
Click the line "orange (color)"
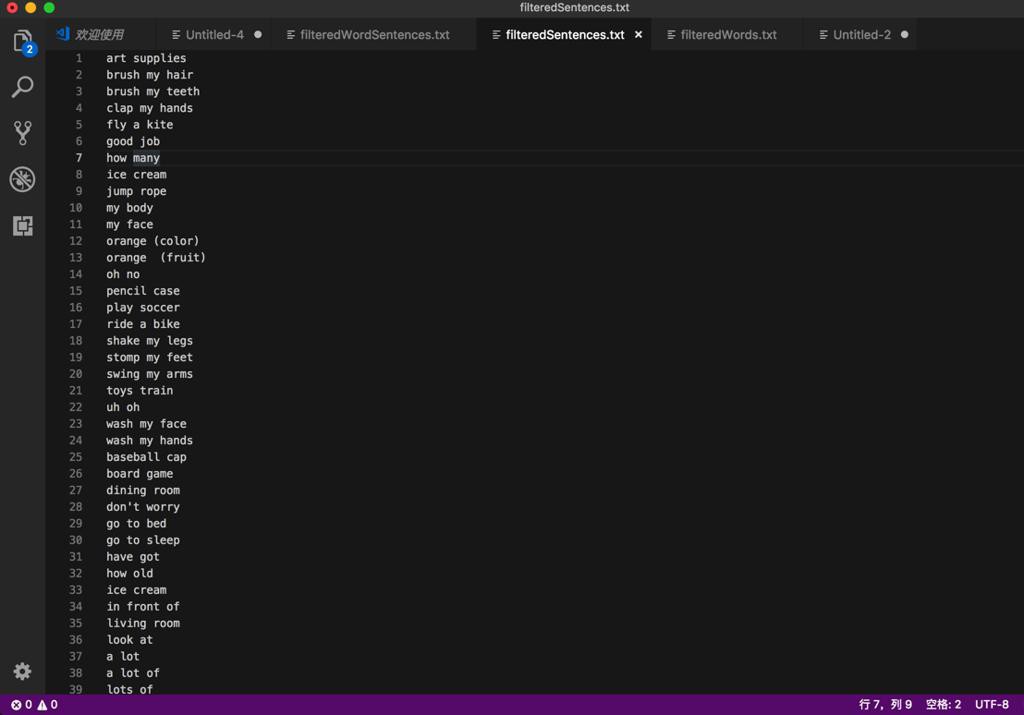[153, 241]
